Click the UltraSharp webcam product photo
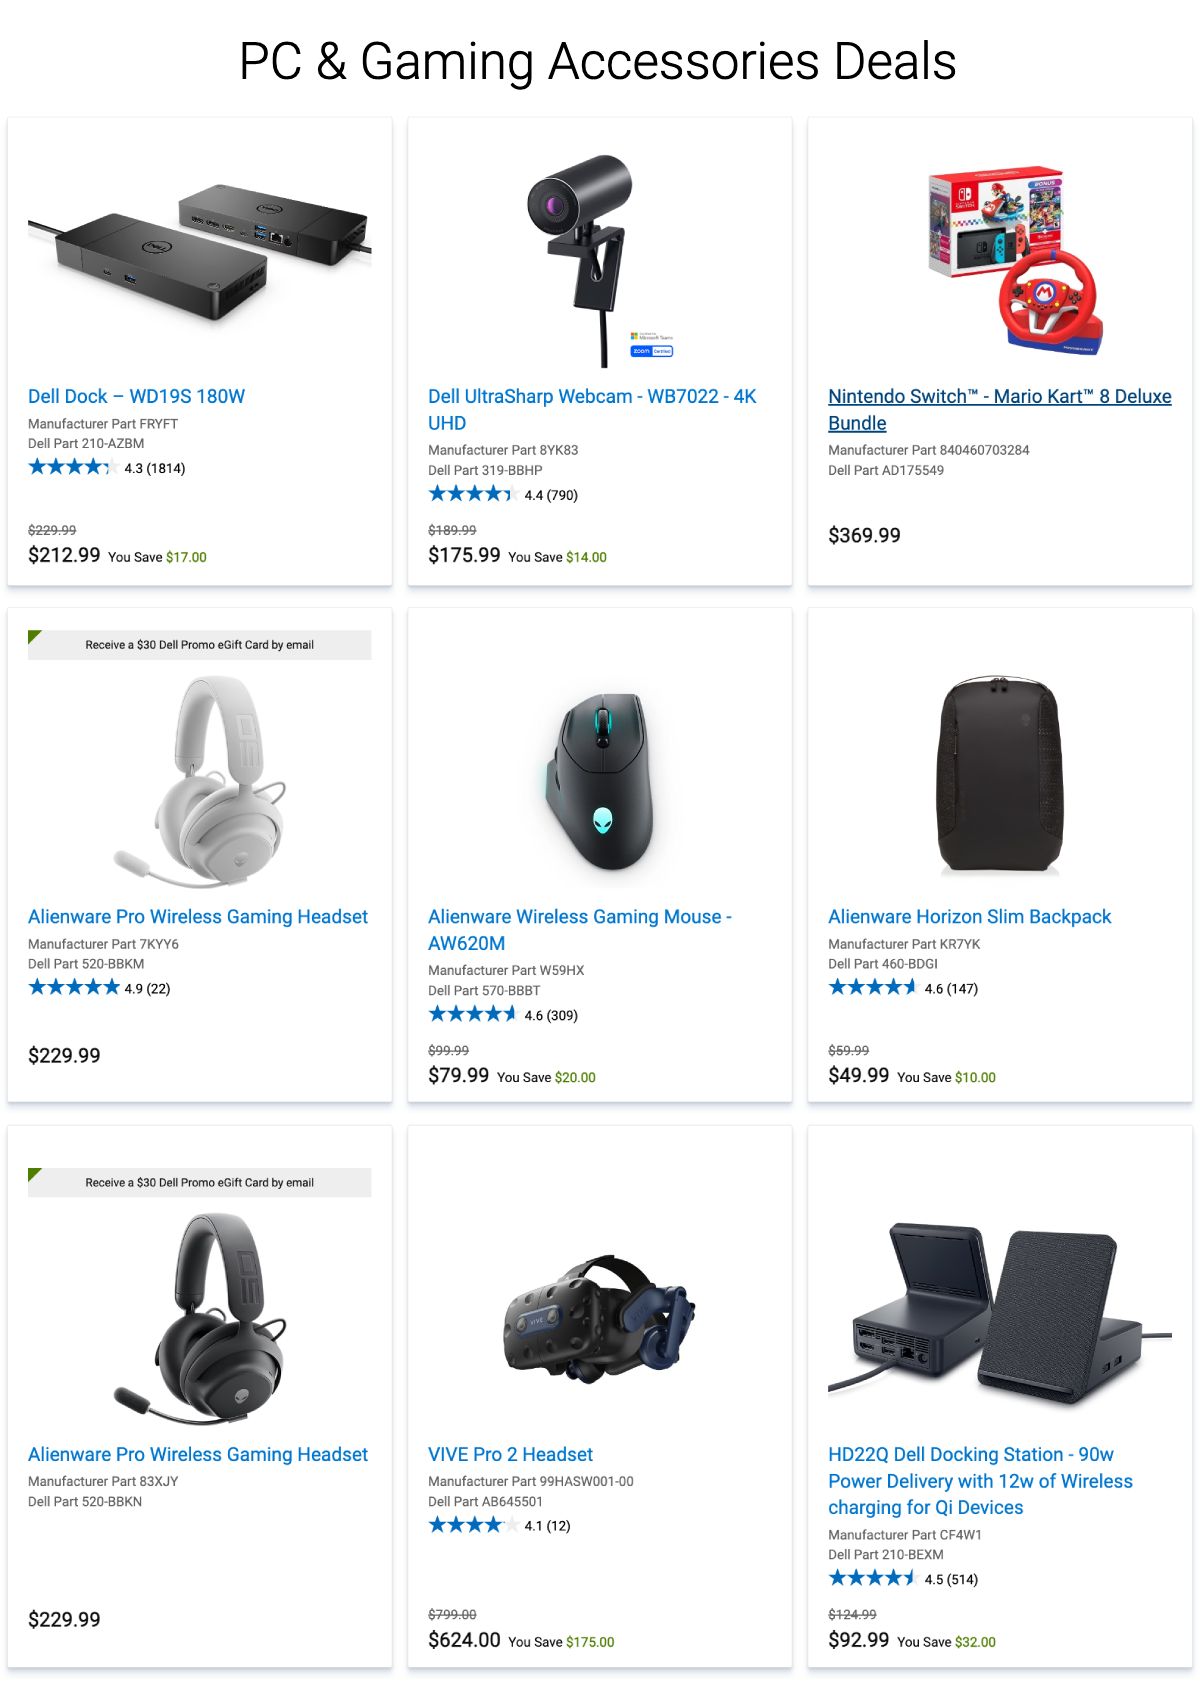1200x1686 pixels. coord(600,260)
